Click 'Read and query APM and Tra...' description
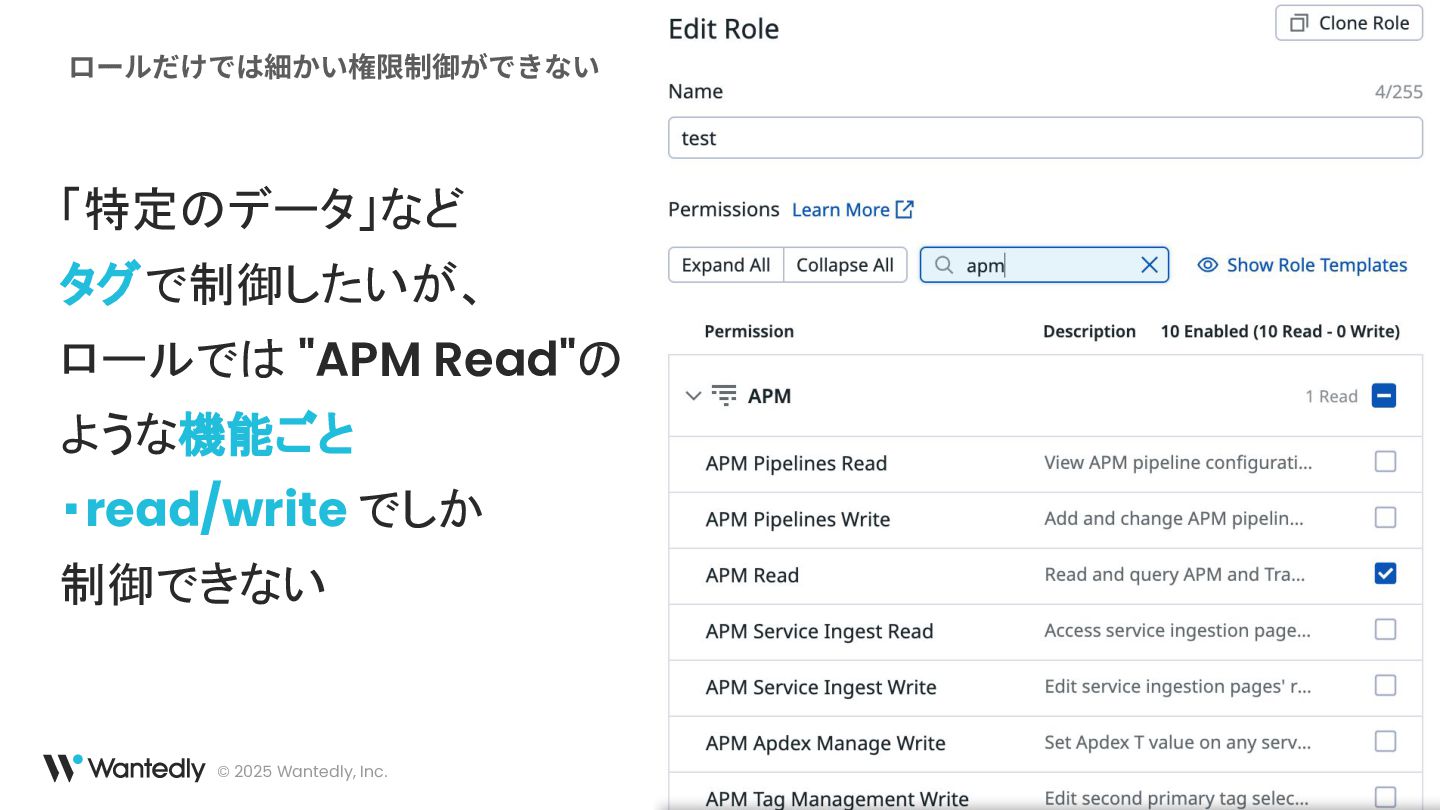Image resolution: width=1440 pixels, height=810 pixels. tap(1175, 574)
